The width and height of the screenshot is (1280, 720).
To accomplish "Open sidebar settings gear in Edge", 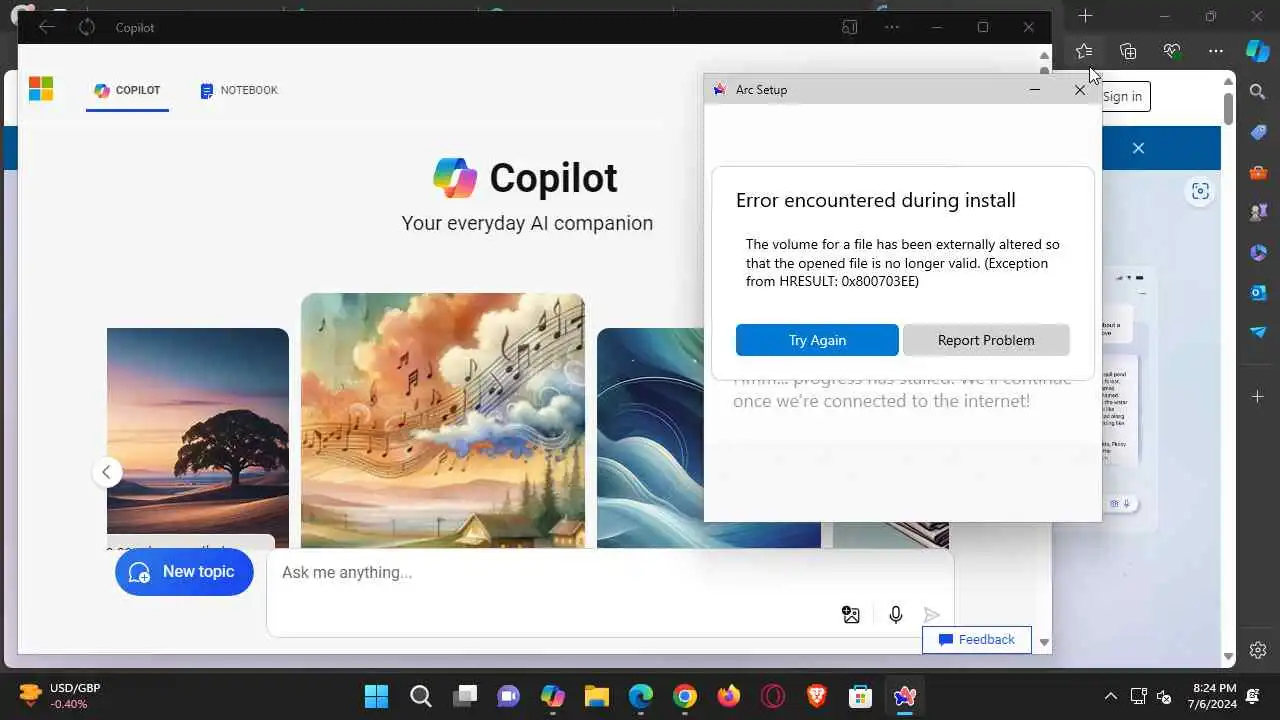I will pyautogui.click(x=1258, y=650).
